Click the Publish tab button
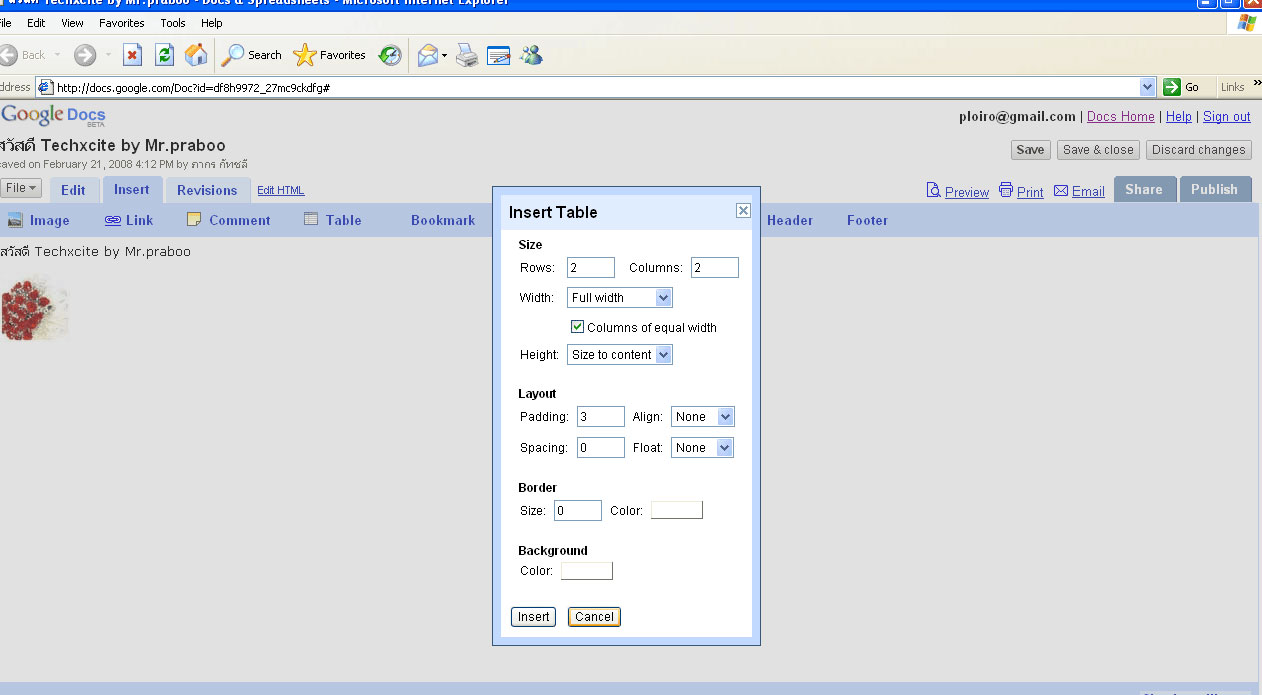This screenshot has height=695, width=1262. point(1214,189)
